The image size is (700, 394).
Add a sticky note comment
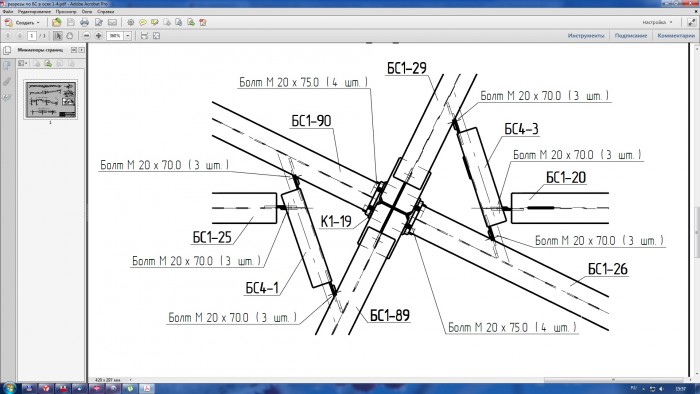[143, 22]
